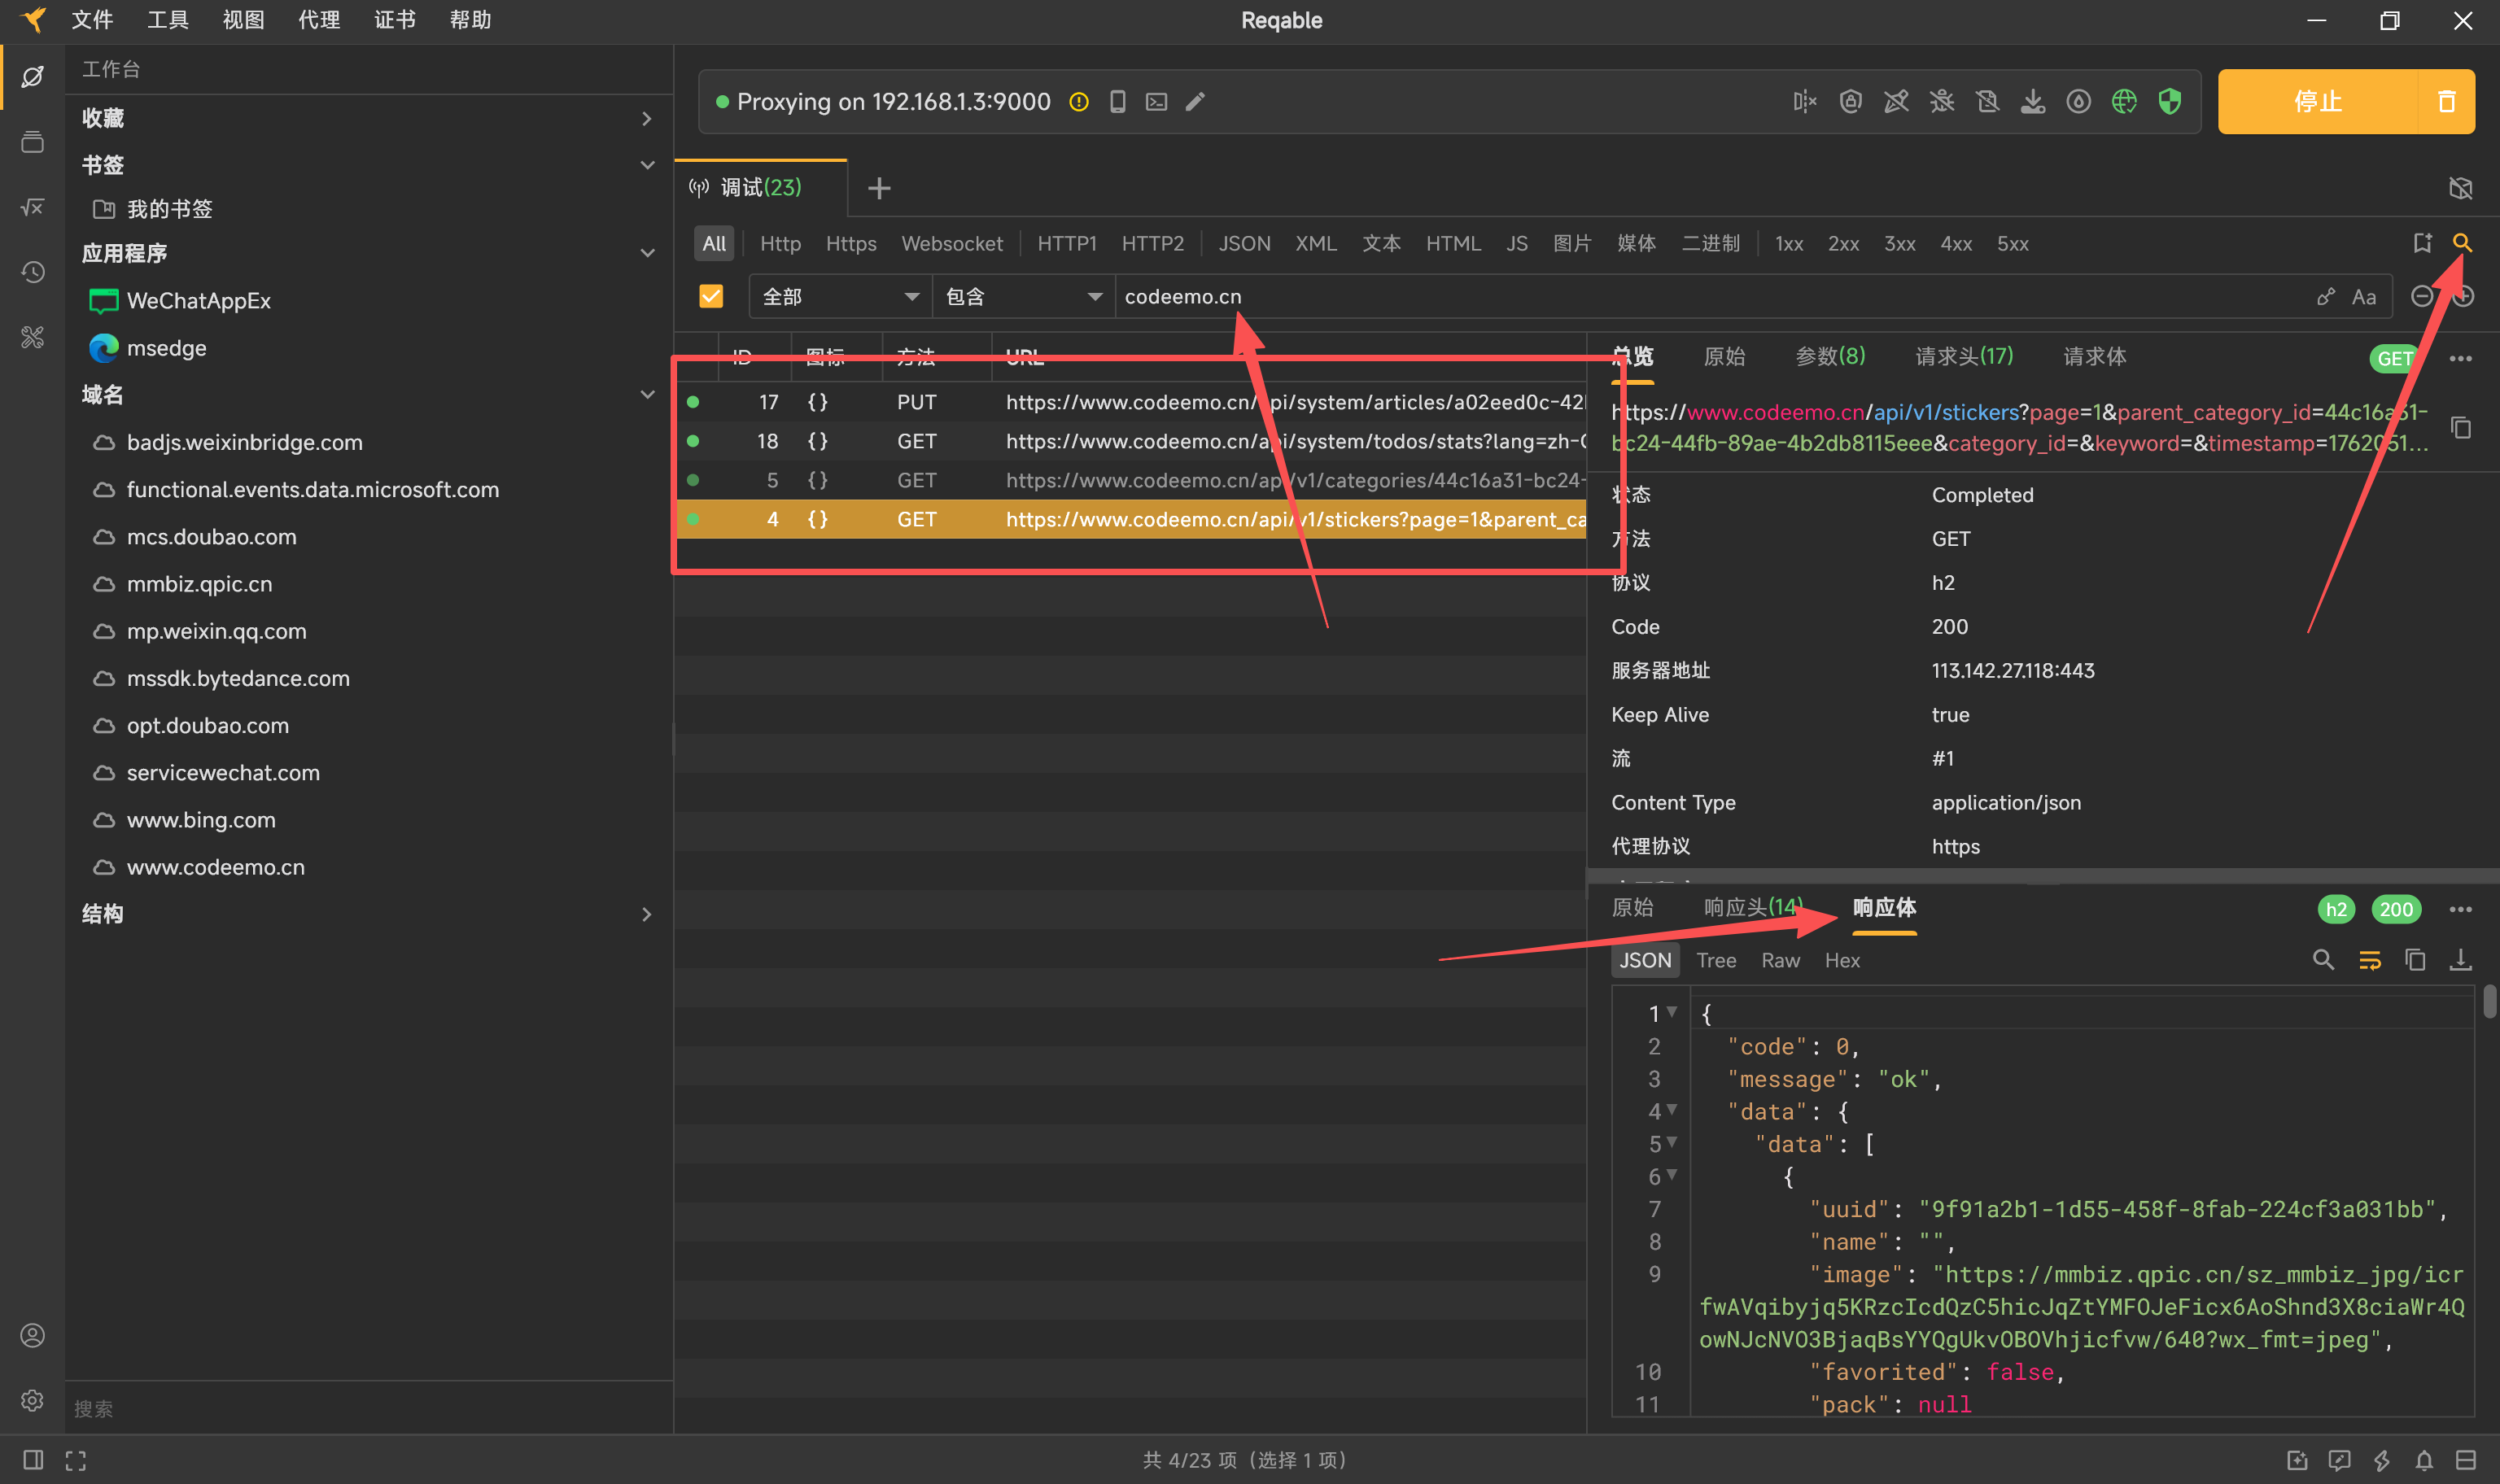
Task: Click the codeemo.cn filter text field
Action: (x=1700, y=297)
